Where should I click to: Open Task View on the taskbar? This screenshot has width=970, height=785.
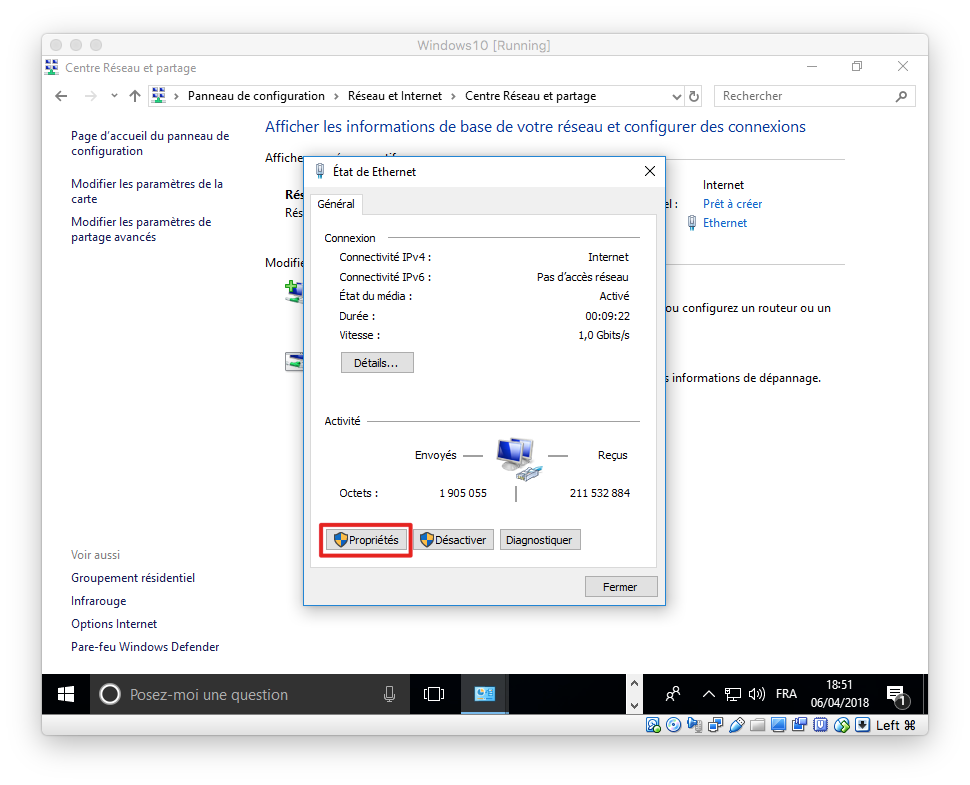pyautogui.click(x=434, y=694)
